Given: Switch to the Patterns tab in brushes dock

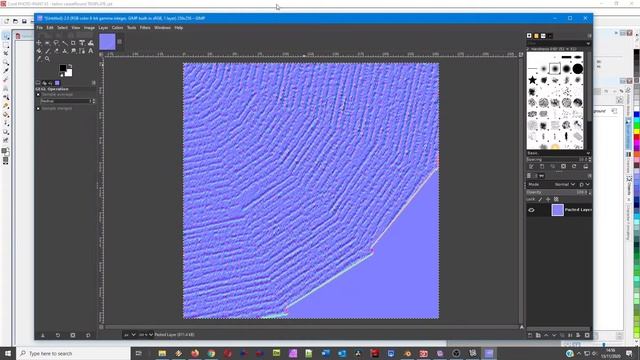Looking at the screenshot, I should [536, 36].
